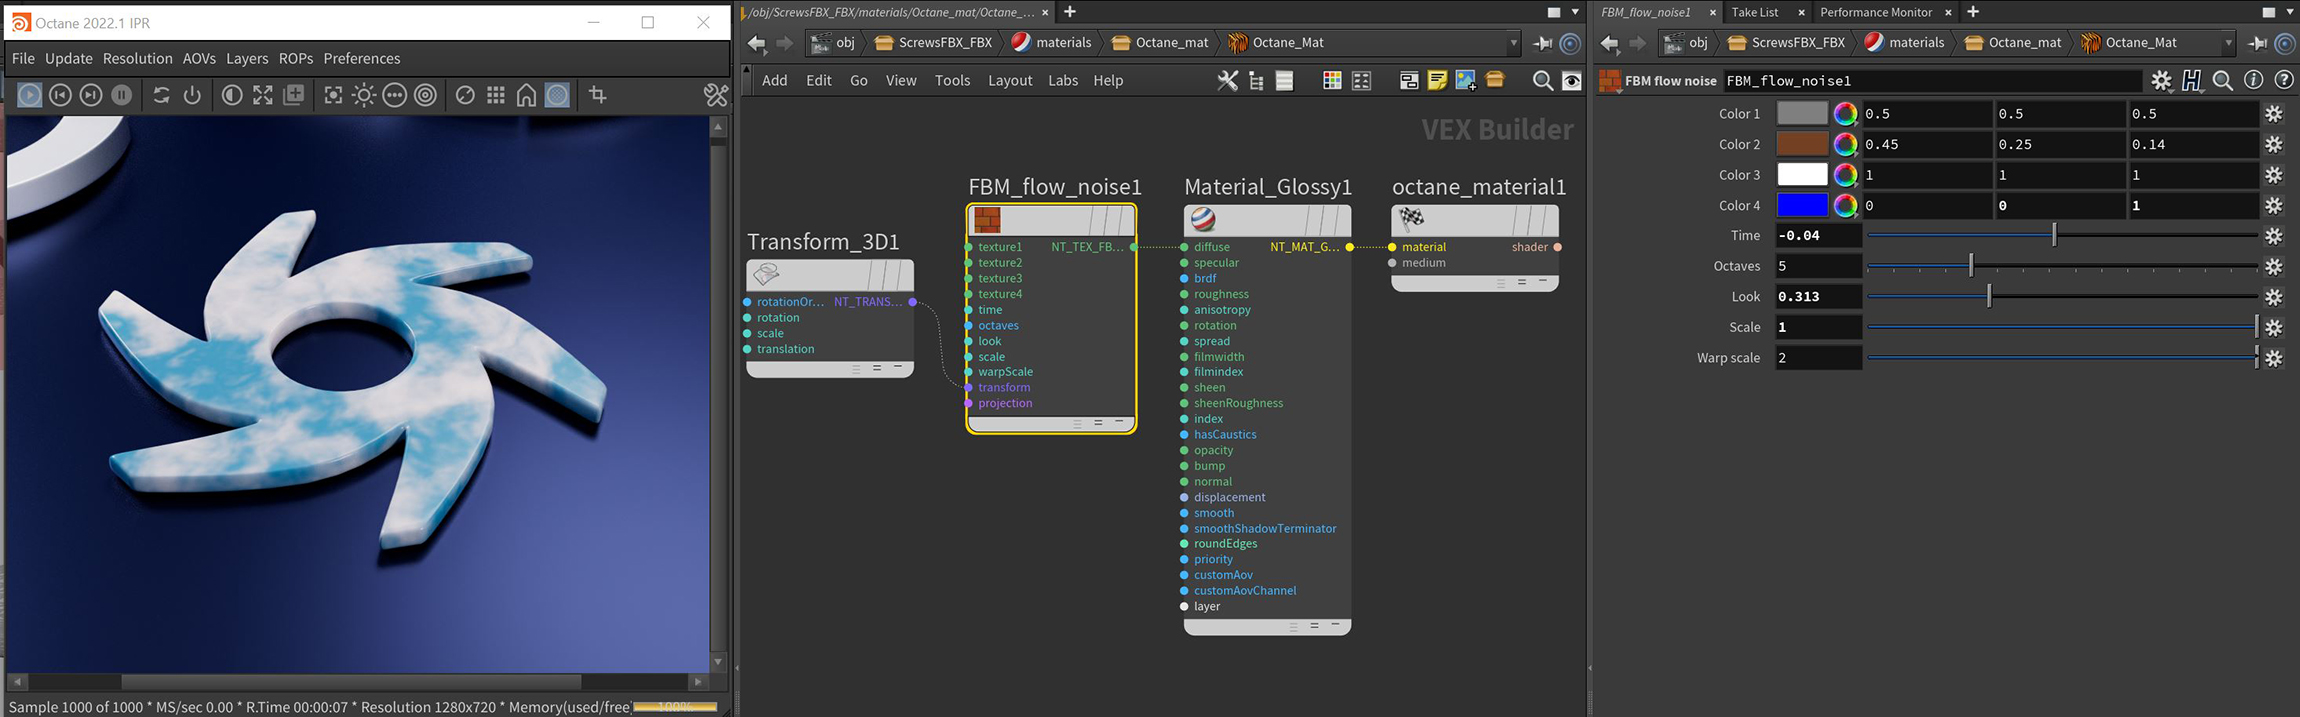2300x717 pixels.
Task: Expand the network path dropdown arrow
Action: click(1513, 43)
